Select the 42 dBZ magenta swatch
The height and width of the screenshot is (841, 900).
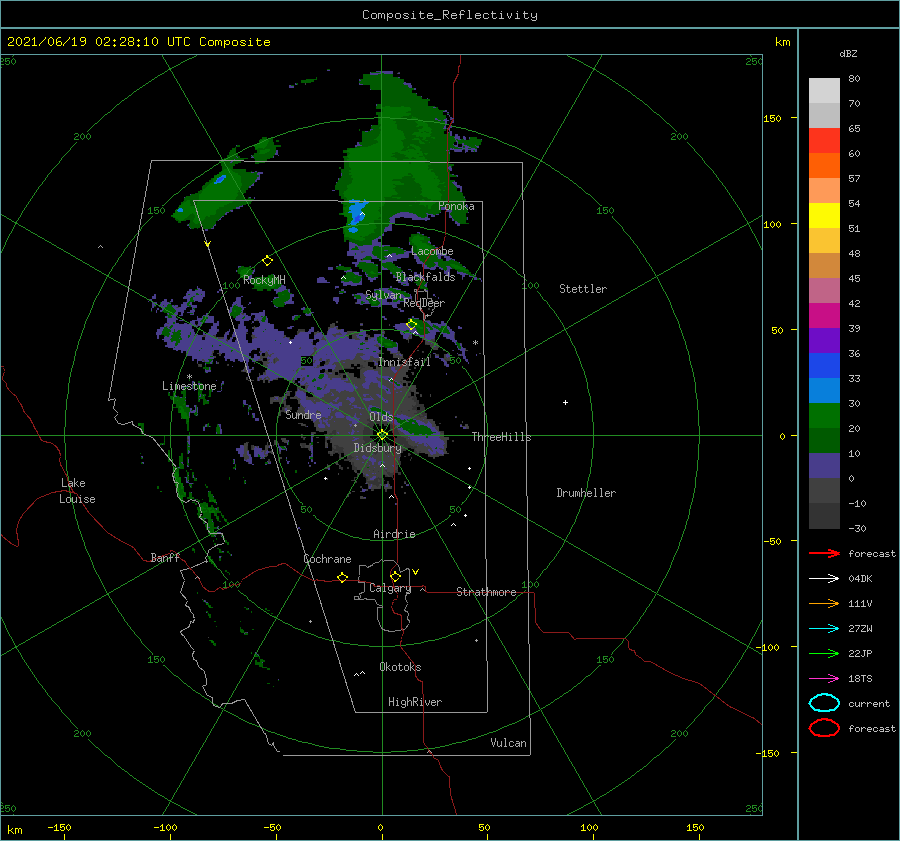(x=824, y=315)
